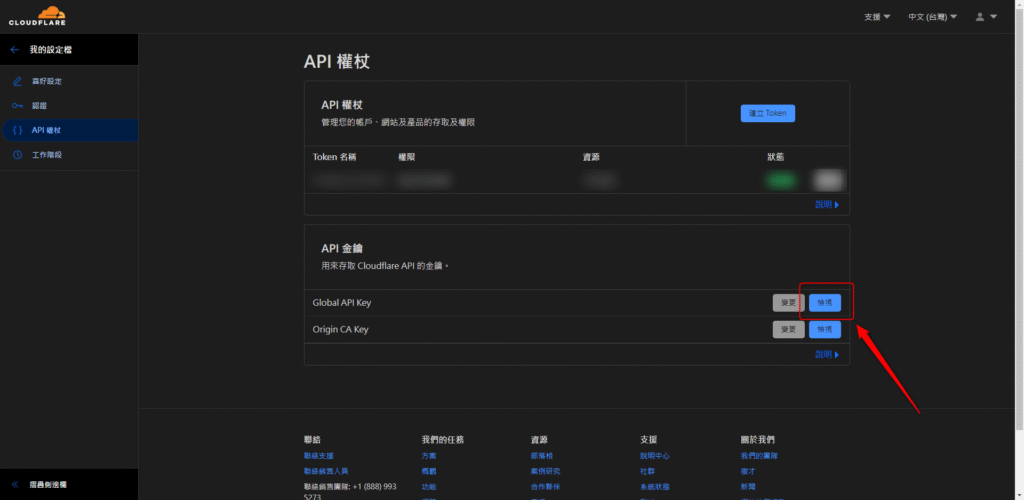Viewport: 1024px width, 500px height.
Task: View the Global API Key
Action: (825, 302)
